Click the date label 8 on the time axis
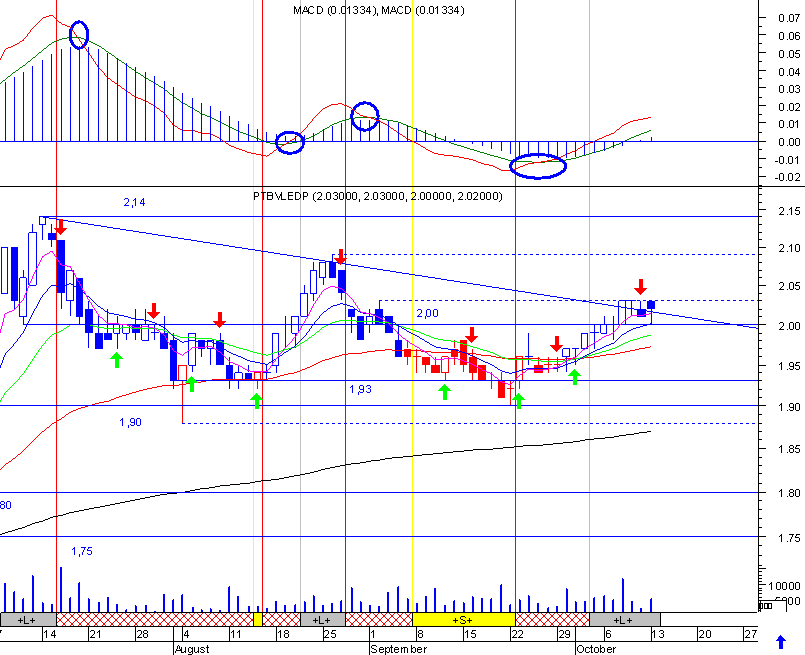The height and width of the screenshot is (655, 805). [x=420, y=634]
